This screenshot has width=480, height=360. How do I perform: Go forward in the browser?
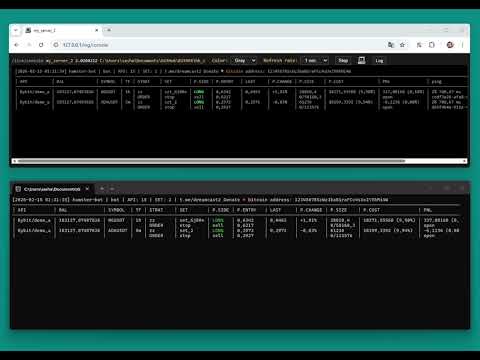[29, 45]
